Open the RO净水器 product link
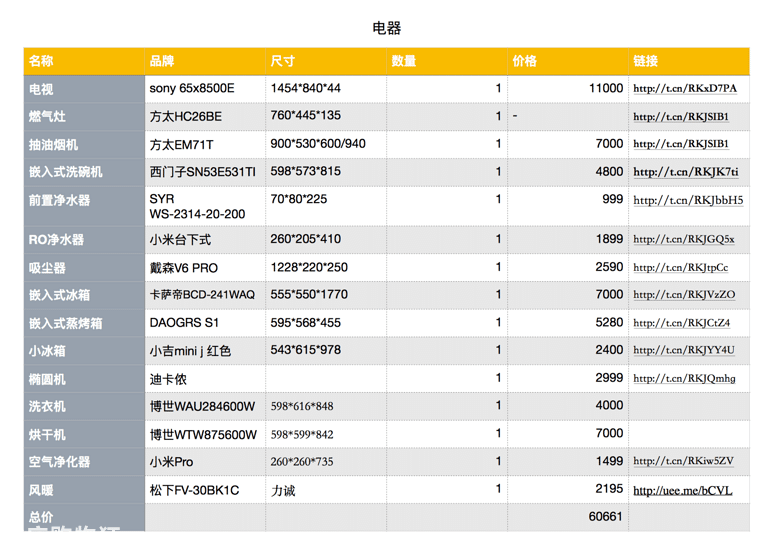 point(683,240)
